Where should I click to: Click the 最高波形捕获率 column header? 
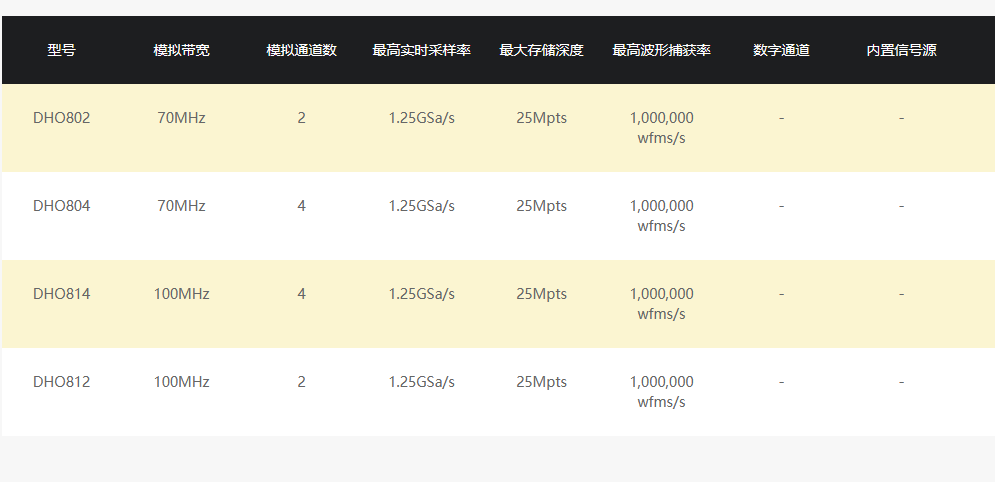(x=661, y=50)
